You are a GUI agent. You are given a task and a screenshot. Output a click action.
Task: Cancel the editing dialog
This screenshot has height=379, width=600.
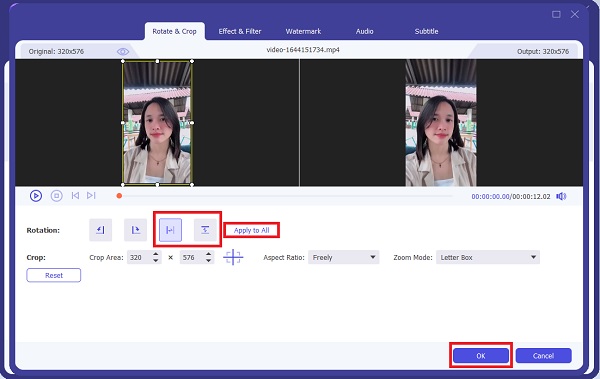(543, 356)
